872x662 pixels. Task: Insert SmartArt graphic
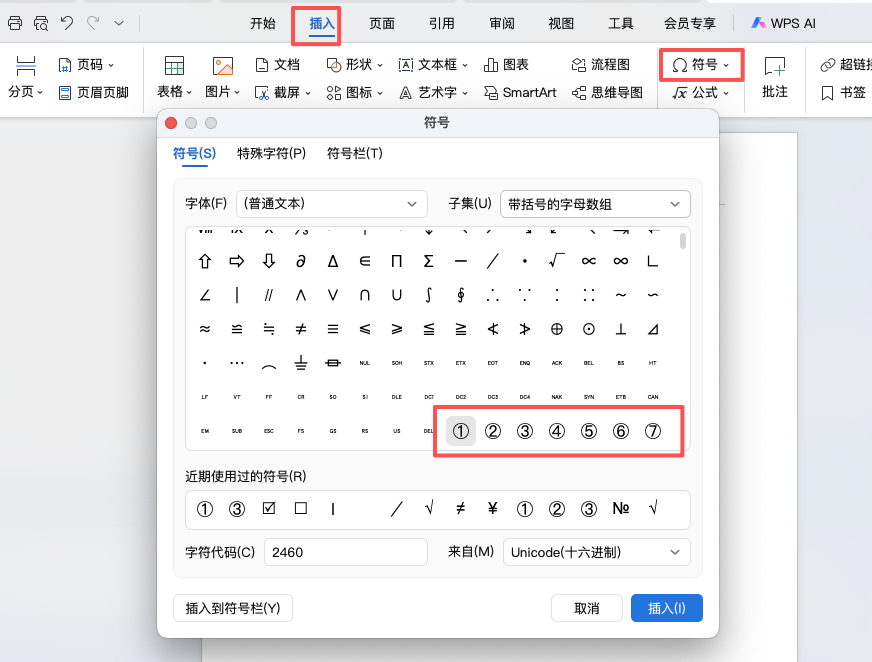pyautogui.click(x=520, y=92)
